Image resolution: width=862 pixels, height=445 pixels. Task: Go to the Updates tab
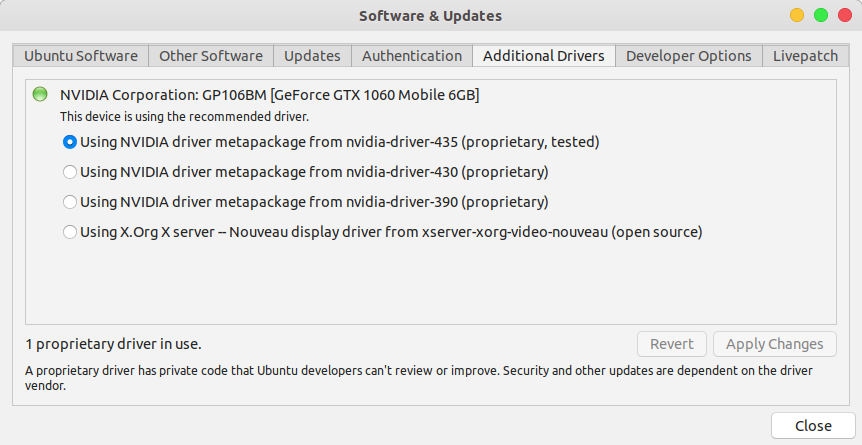[x=312, y=56]
